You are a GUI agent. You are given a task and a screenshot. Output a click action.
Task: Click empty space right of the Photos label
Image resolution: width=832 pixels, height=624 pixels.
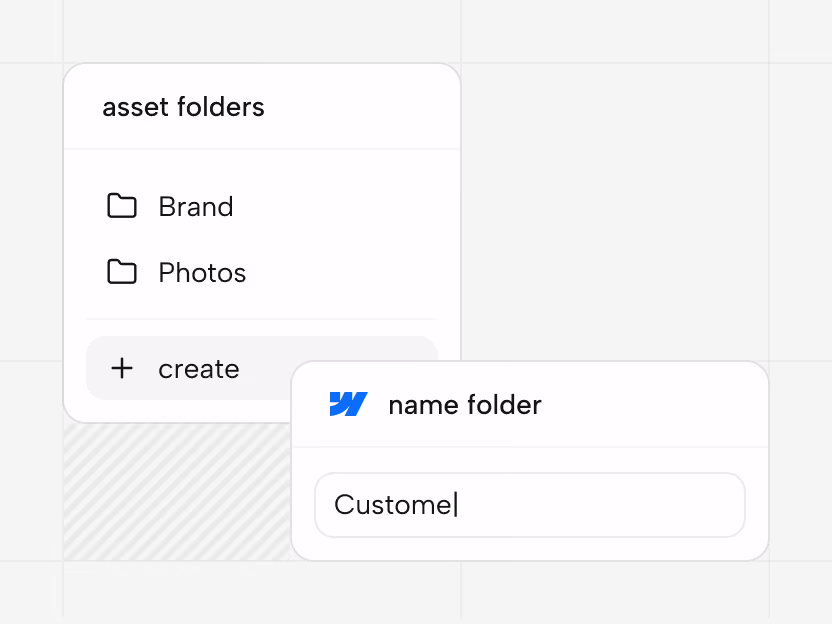[x=345, y=273]
